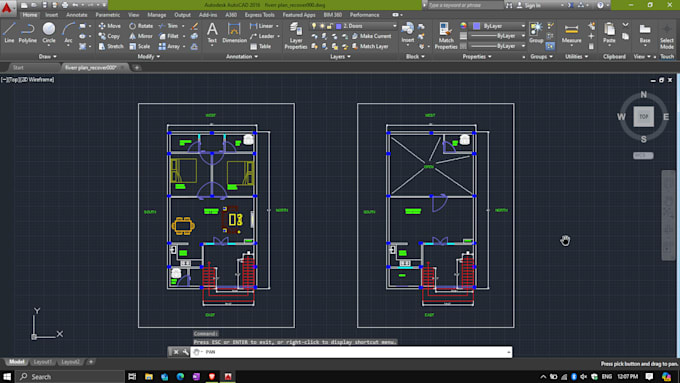Open the Insert ribbon tab
Viewport: 680px width, 383px height.
click(x=52, y=15)
